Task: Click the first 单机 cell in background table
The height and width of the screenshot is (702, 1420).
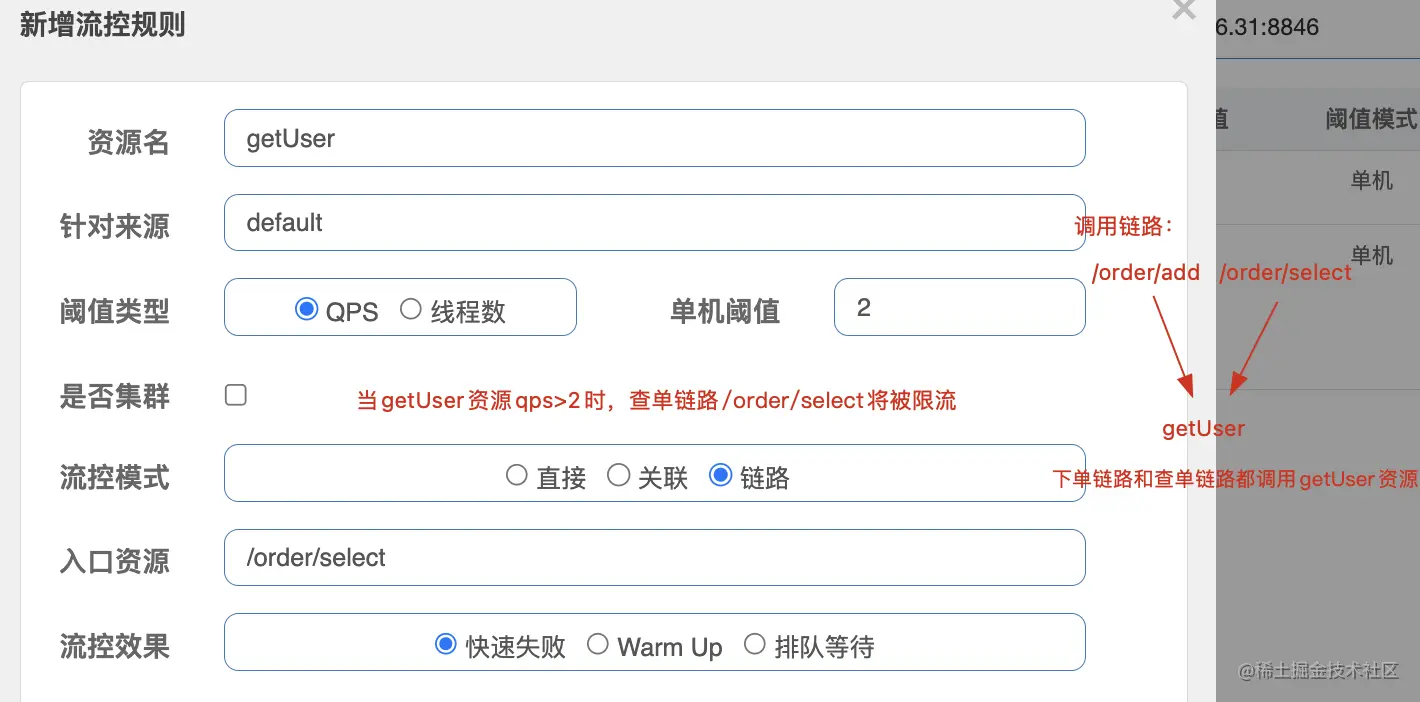Action: pos(1372,181)
